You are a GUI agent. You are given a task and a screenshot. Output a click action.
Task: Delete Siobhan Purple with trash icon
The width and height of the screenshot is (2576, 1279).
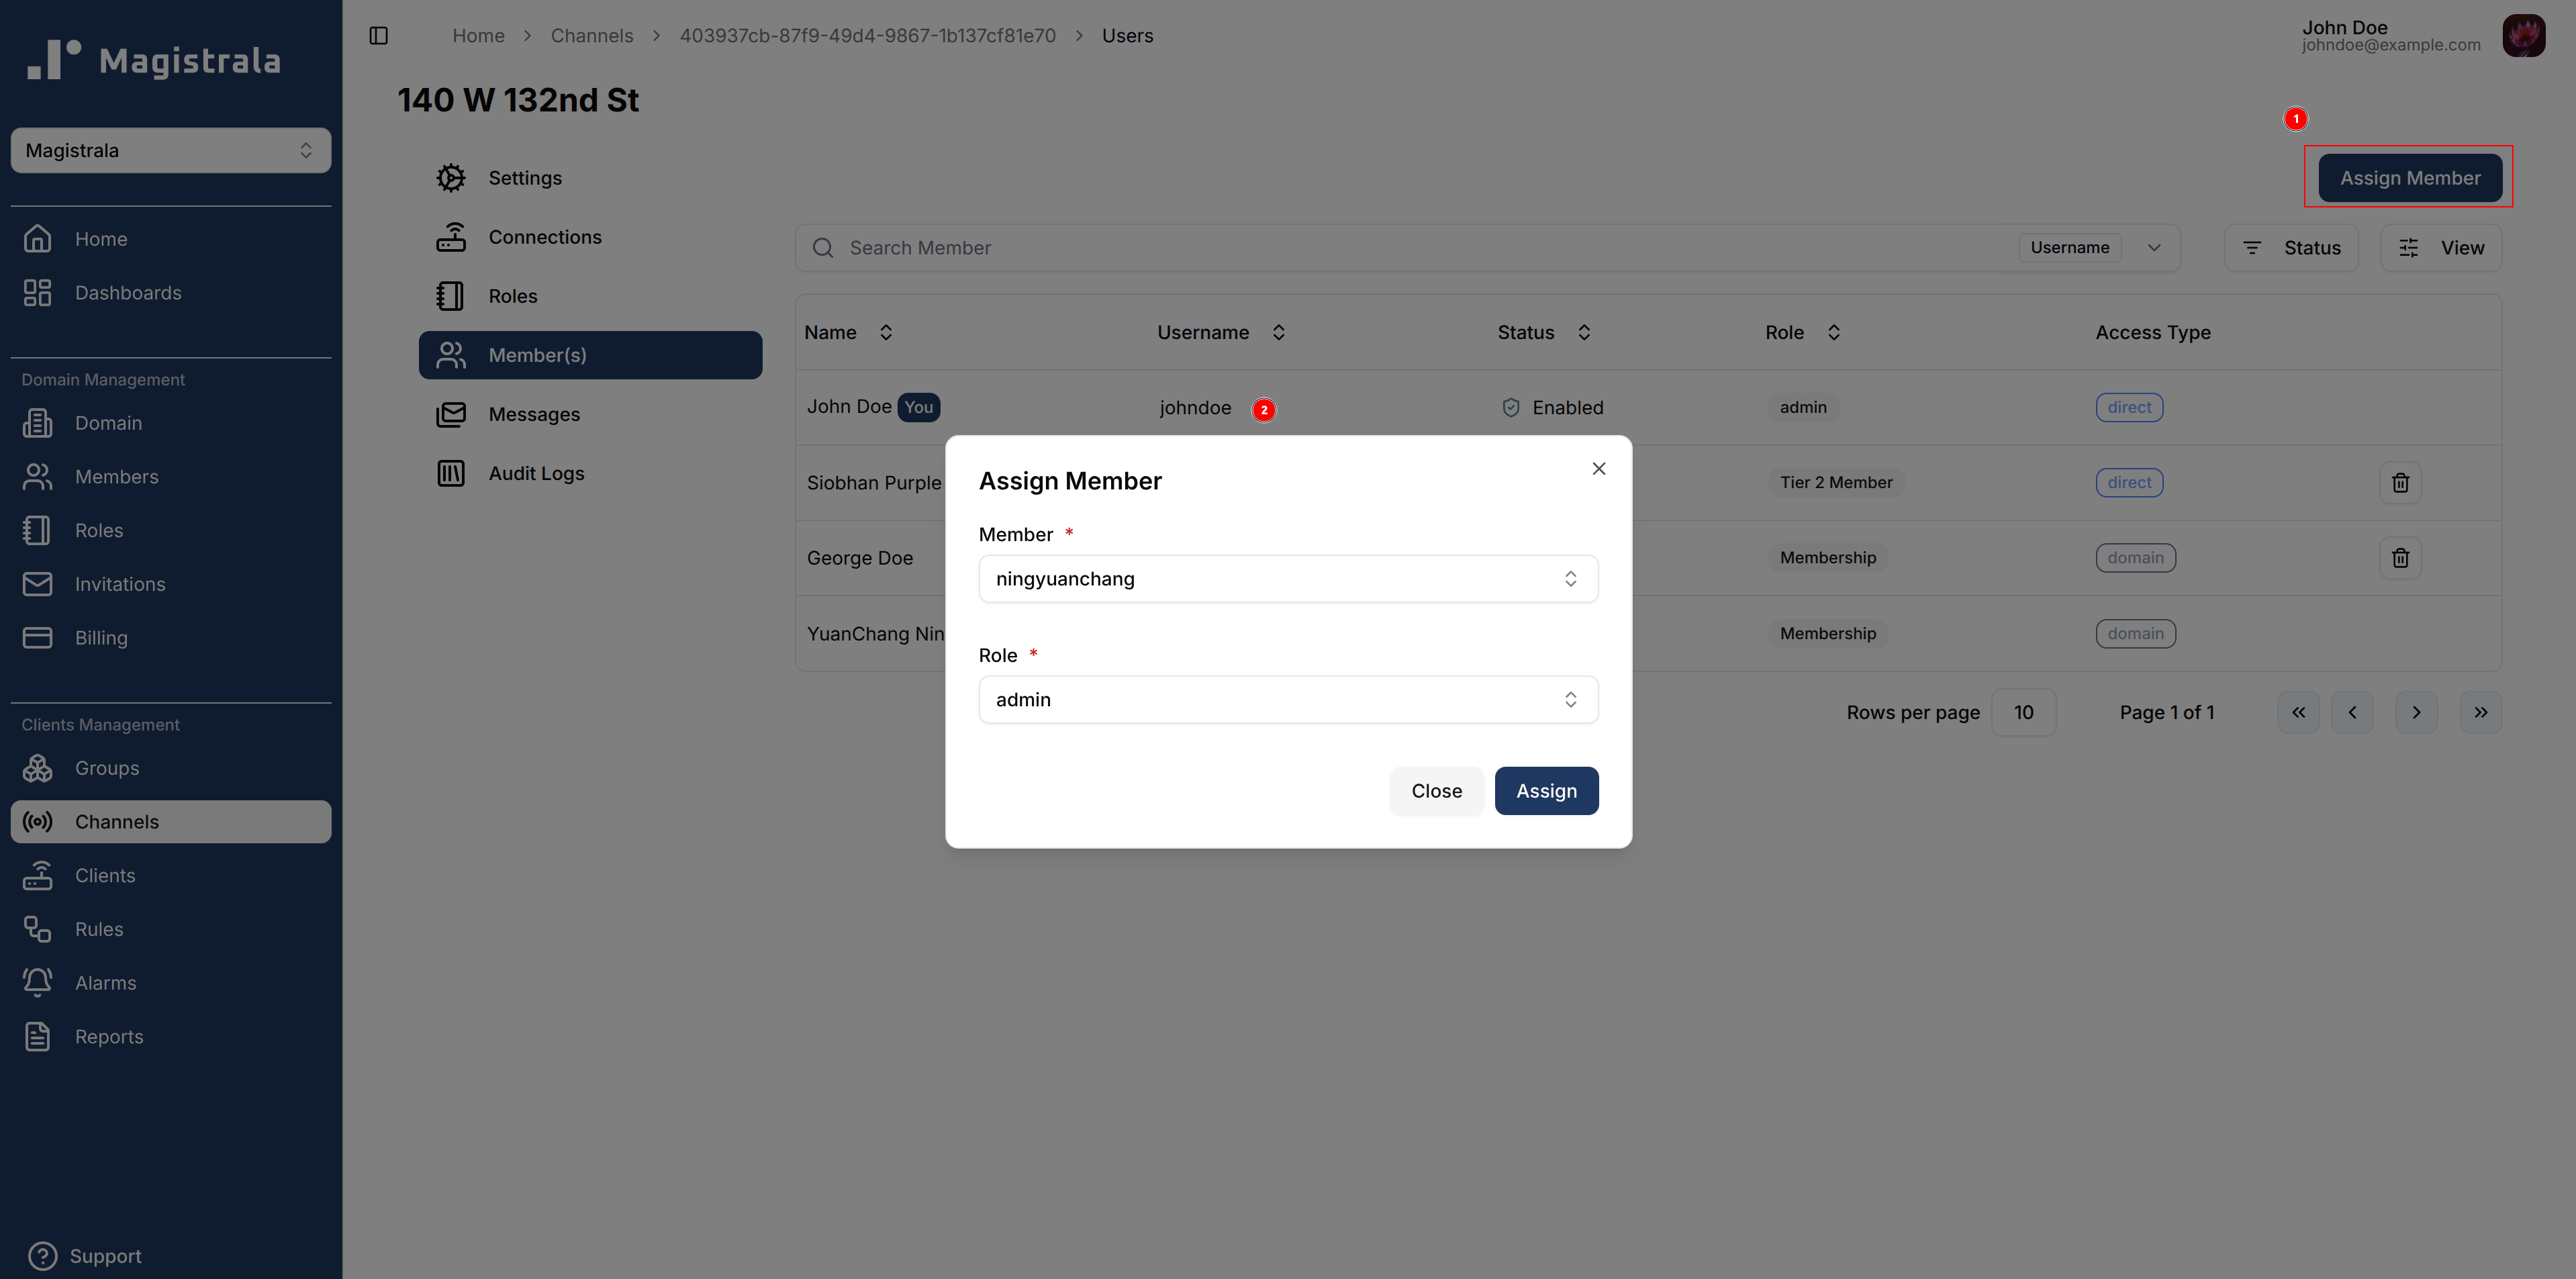pos(2400,483)
